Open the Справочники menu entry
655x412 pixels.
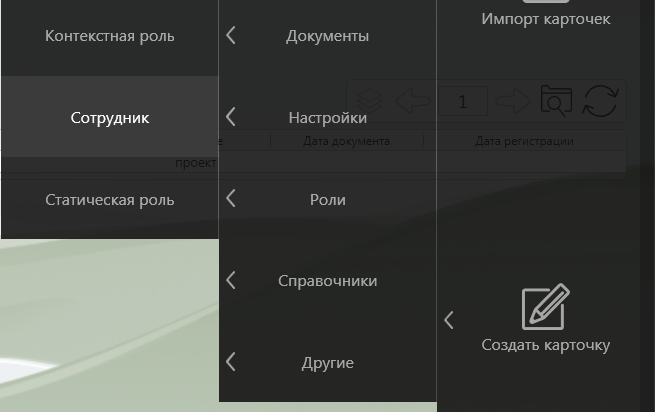click(328, 281)
